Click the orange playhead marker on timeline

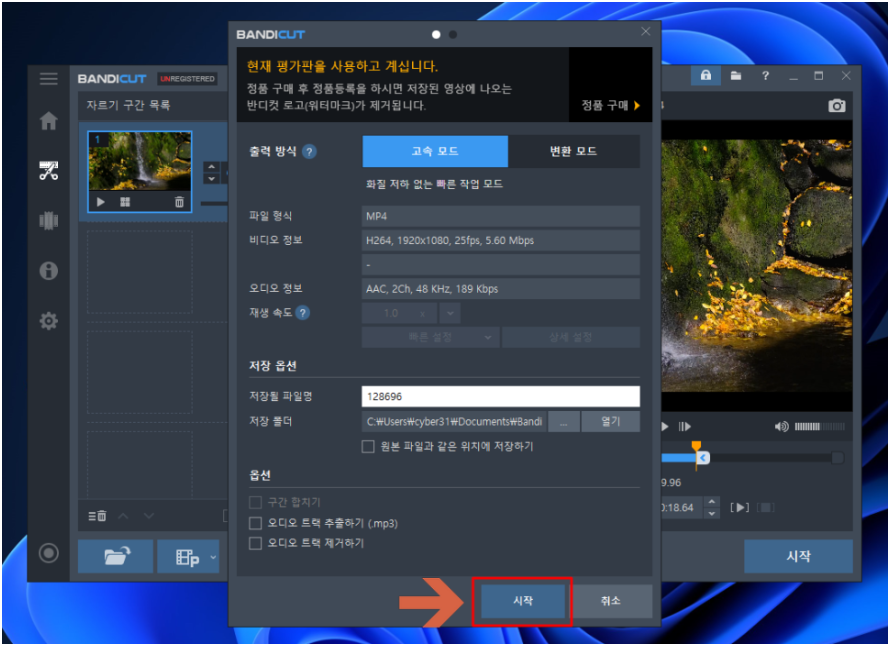pos(696,447)
